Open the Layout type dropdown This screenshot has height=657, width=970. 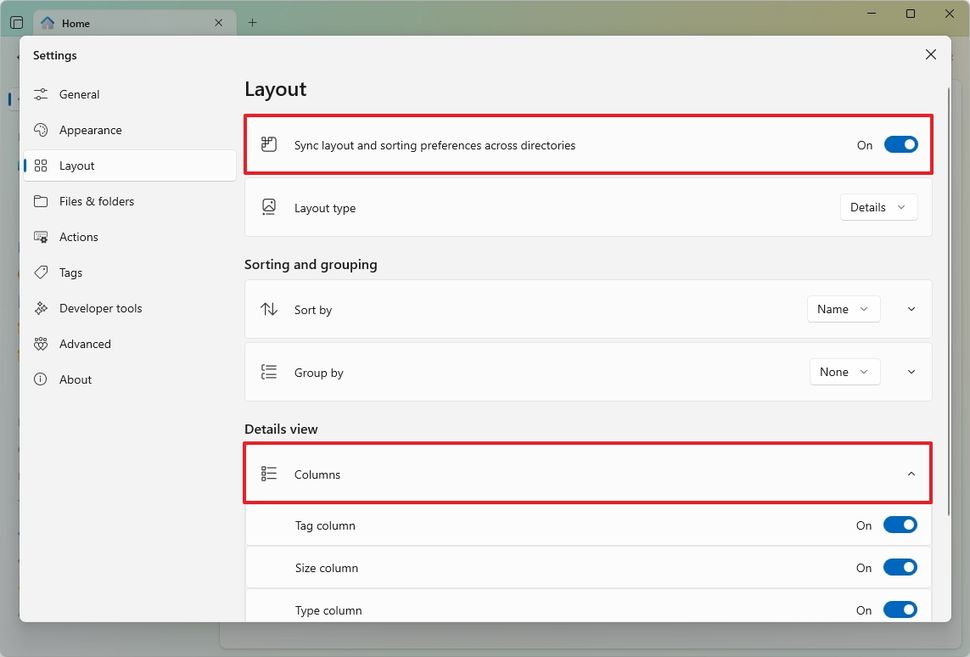pos(877,207)
